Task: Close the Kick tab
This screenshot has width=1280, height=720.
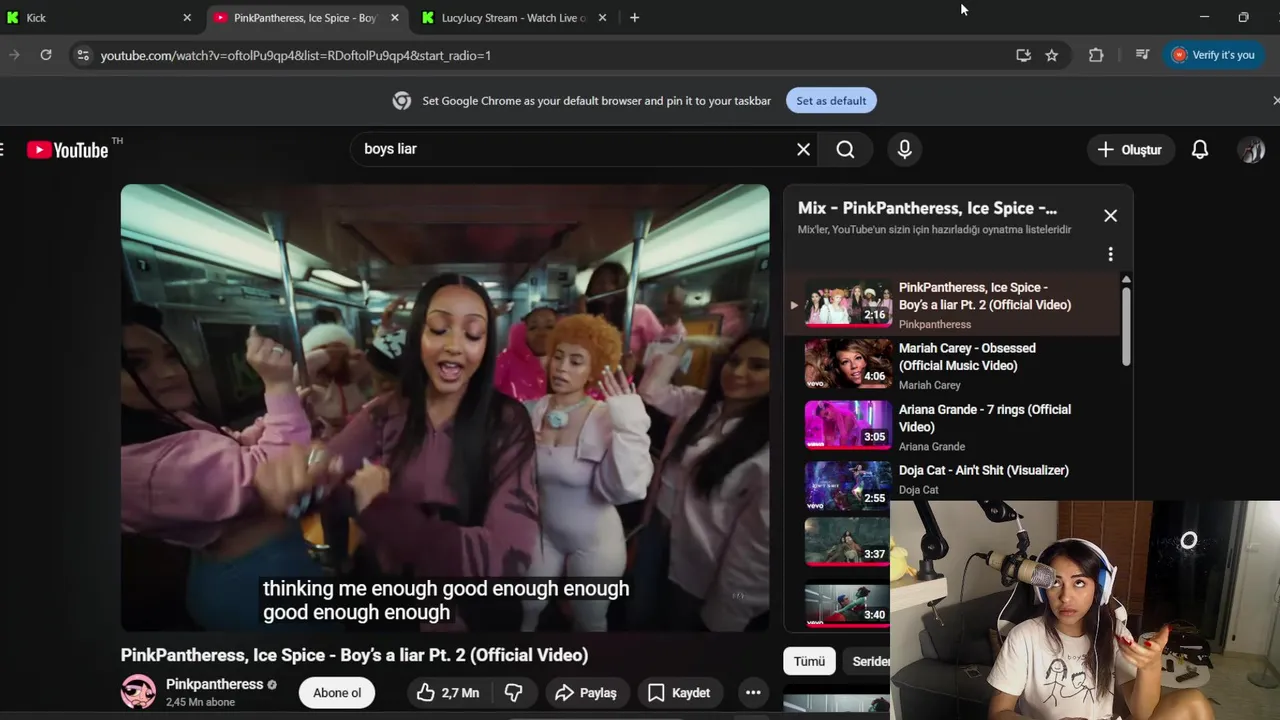Action: pos(186,18)
